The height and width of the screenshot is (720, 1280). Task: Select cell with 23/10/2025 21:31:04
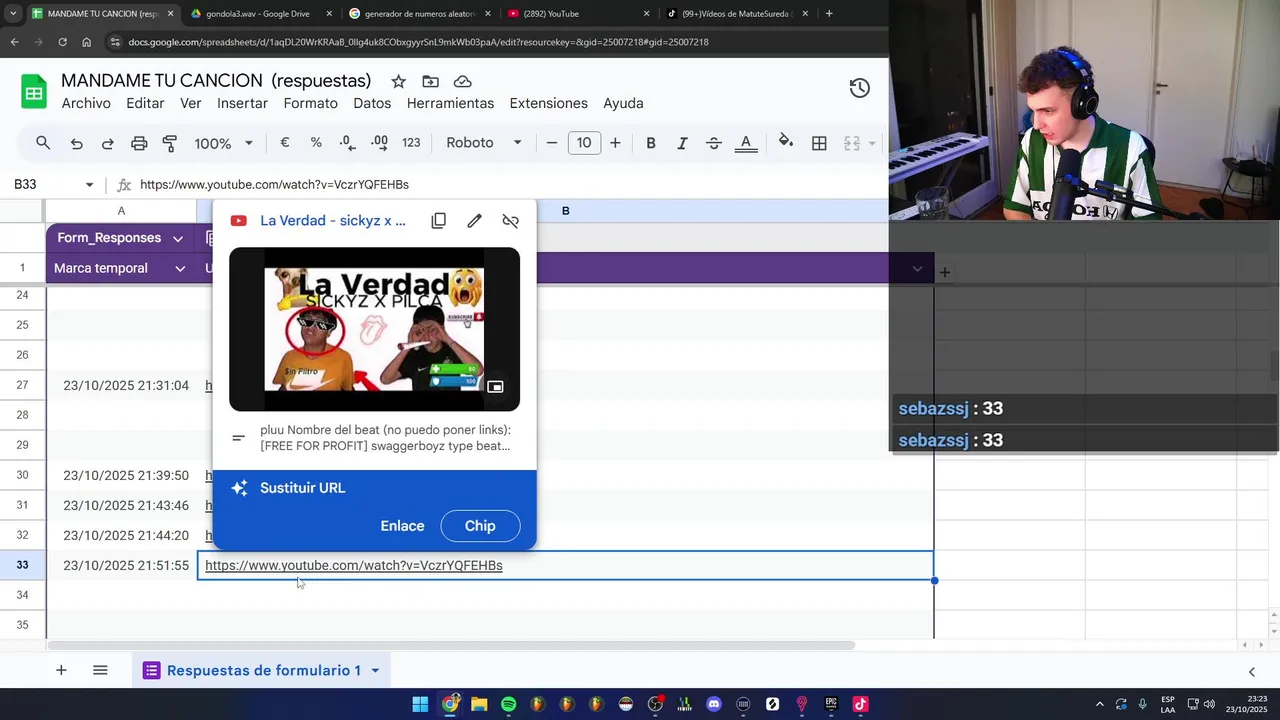click(x=122, y=385)
